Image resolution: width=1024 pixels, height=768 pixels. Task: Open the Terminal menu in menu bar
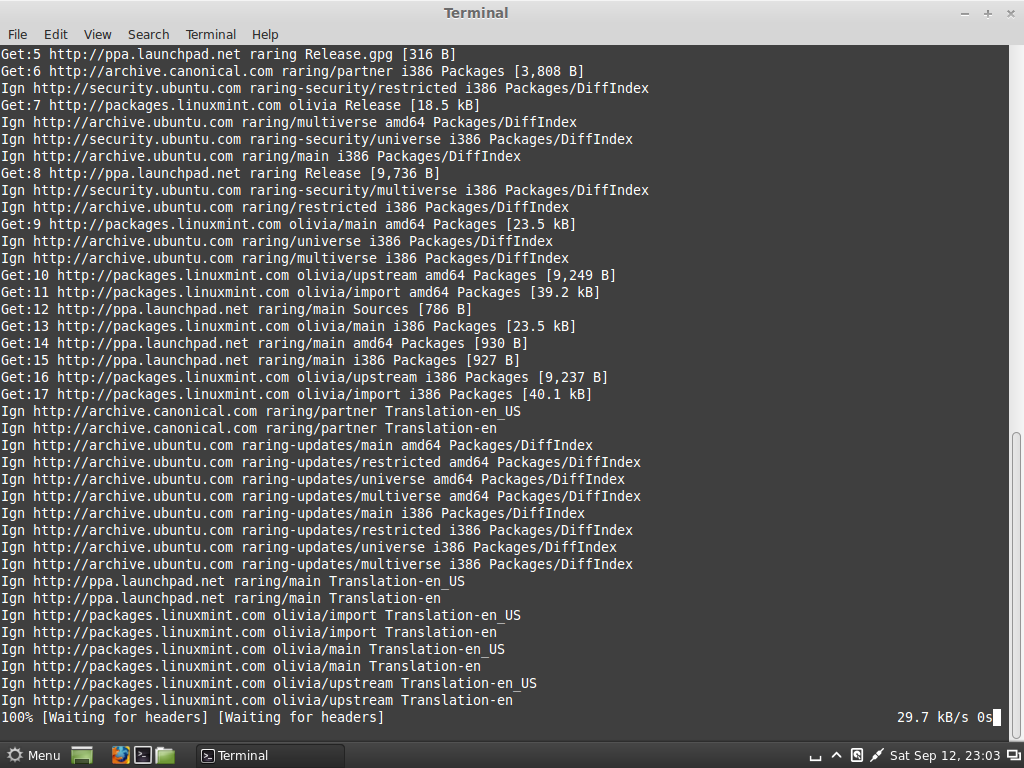click(210, 35)
